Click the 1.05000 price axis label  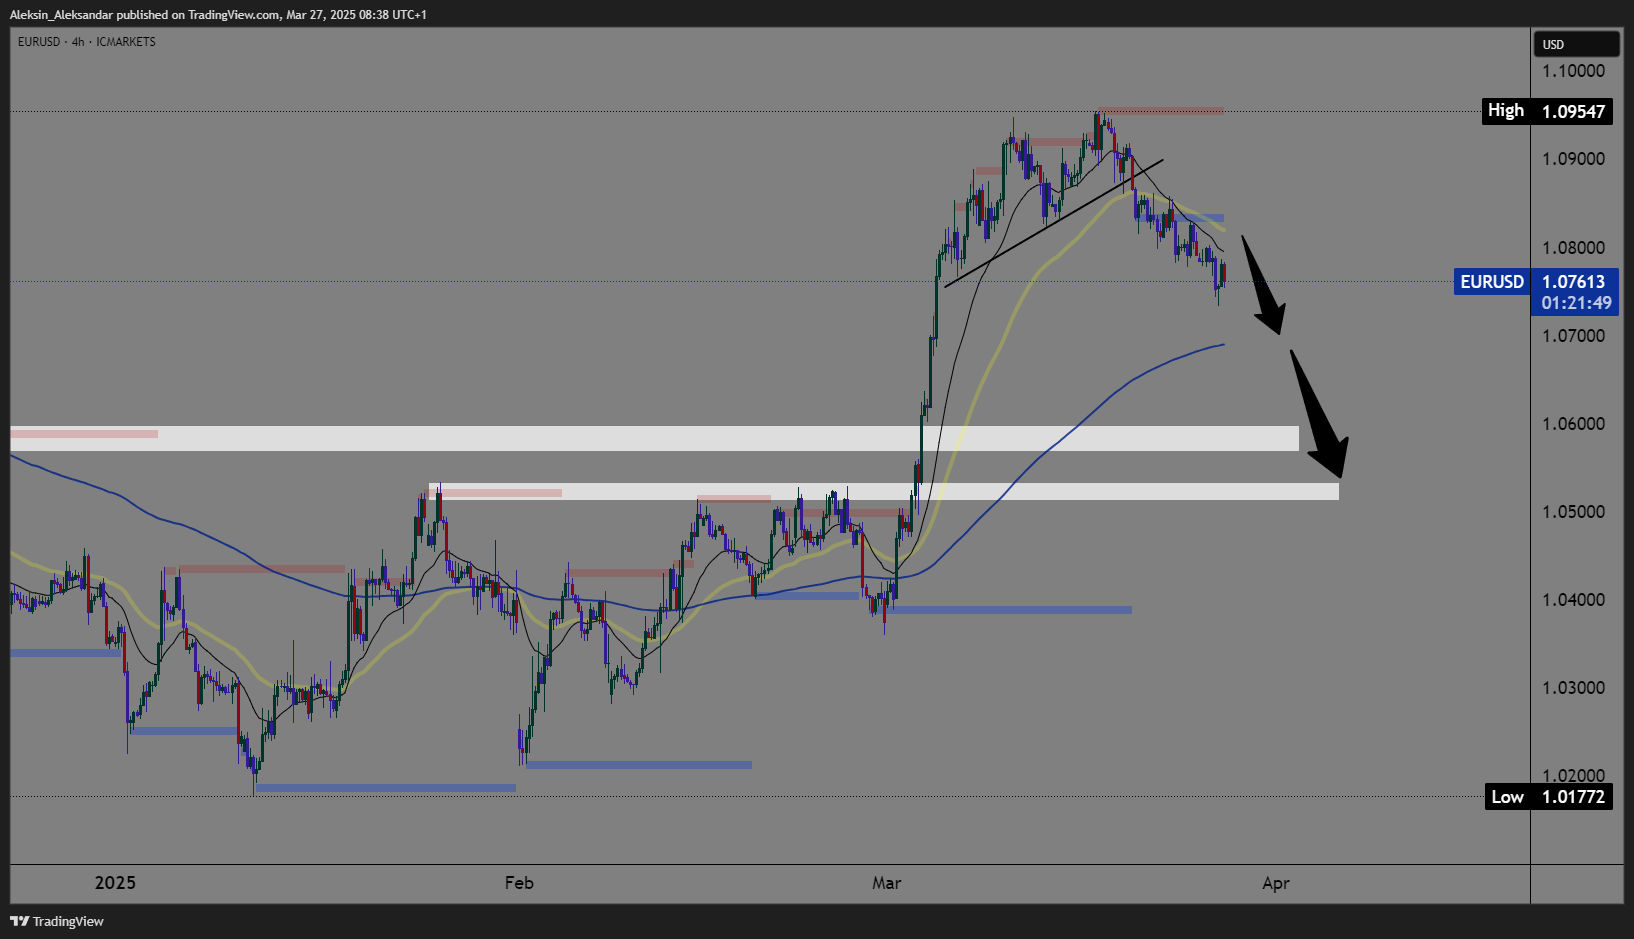[x=1573, y=512]
